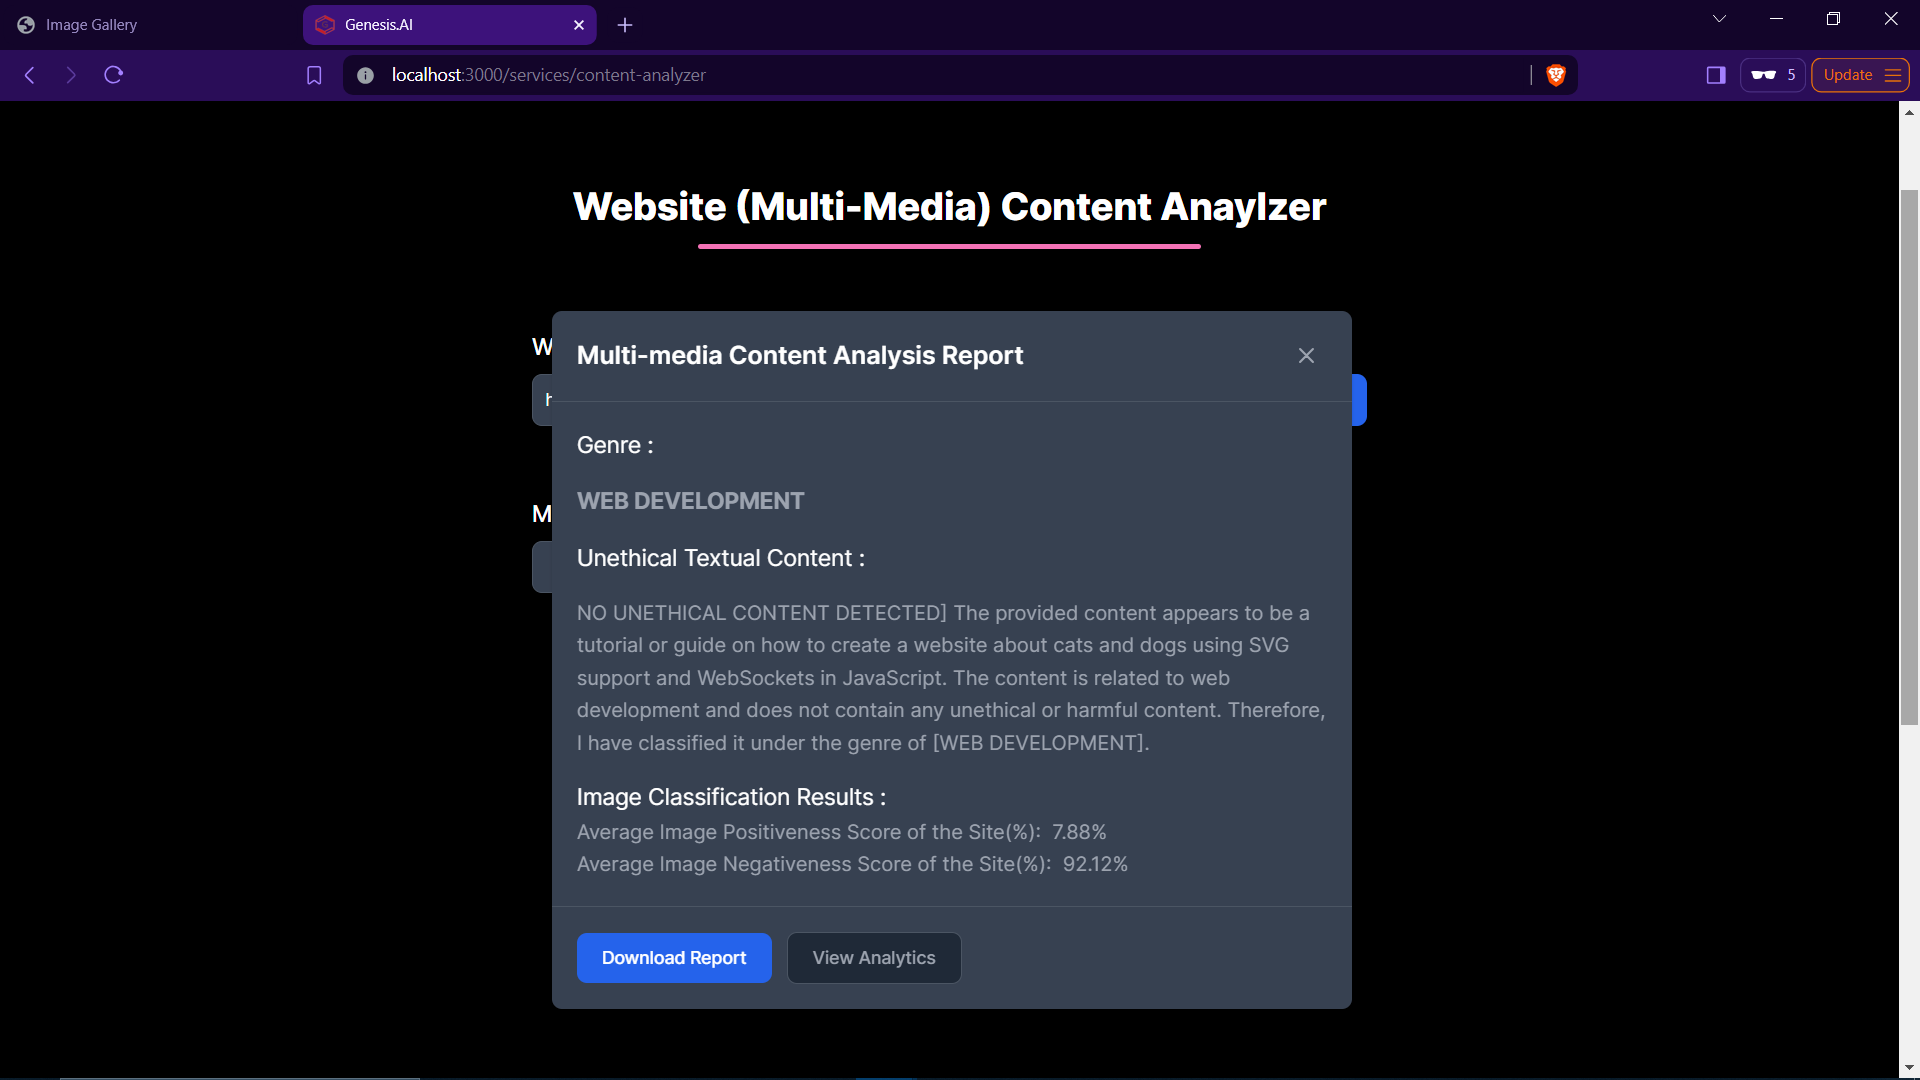Toggle the browser sidebar panel
This screenshot has height=1080, width=1920.
[x=1716, y=75]
